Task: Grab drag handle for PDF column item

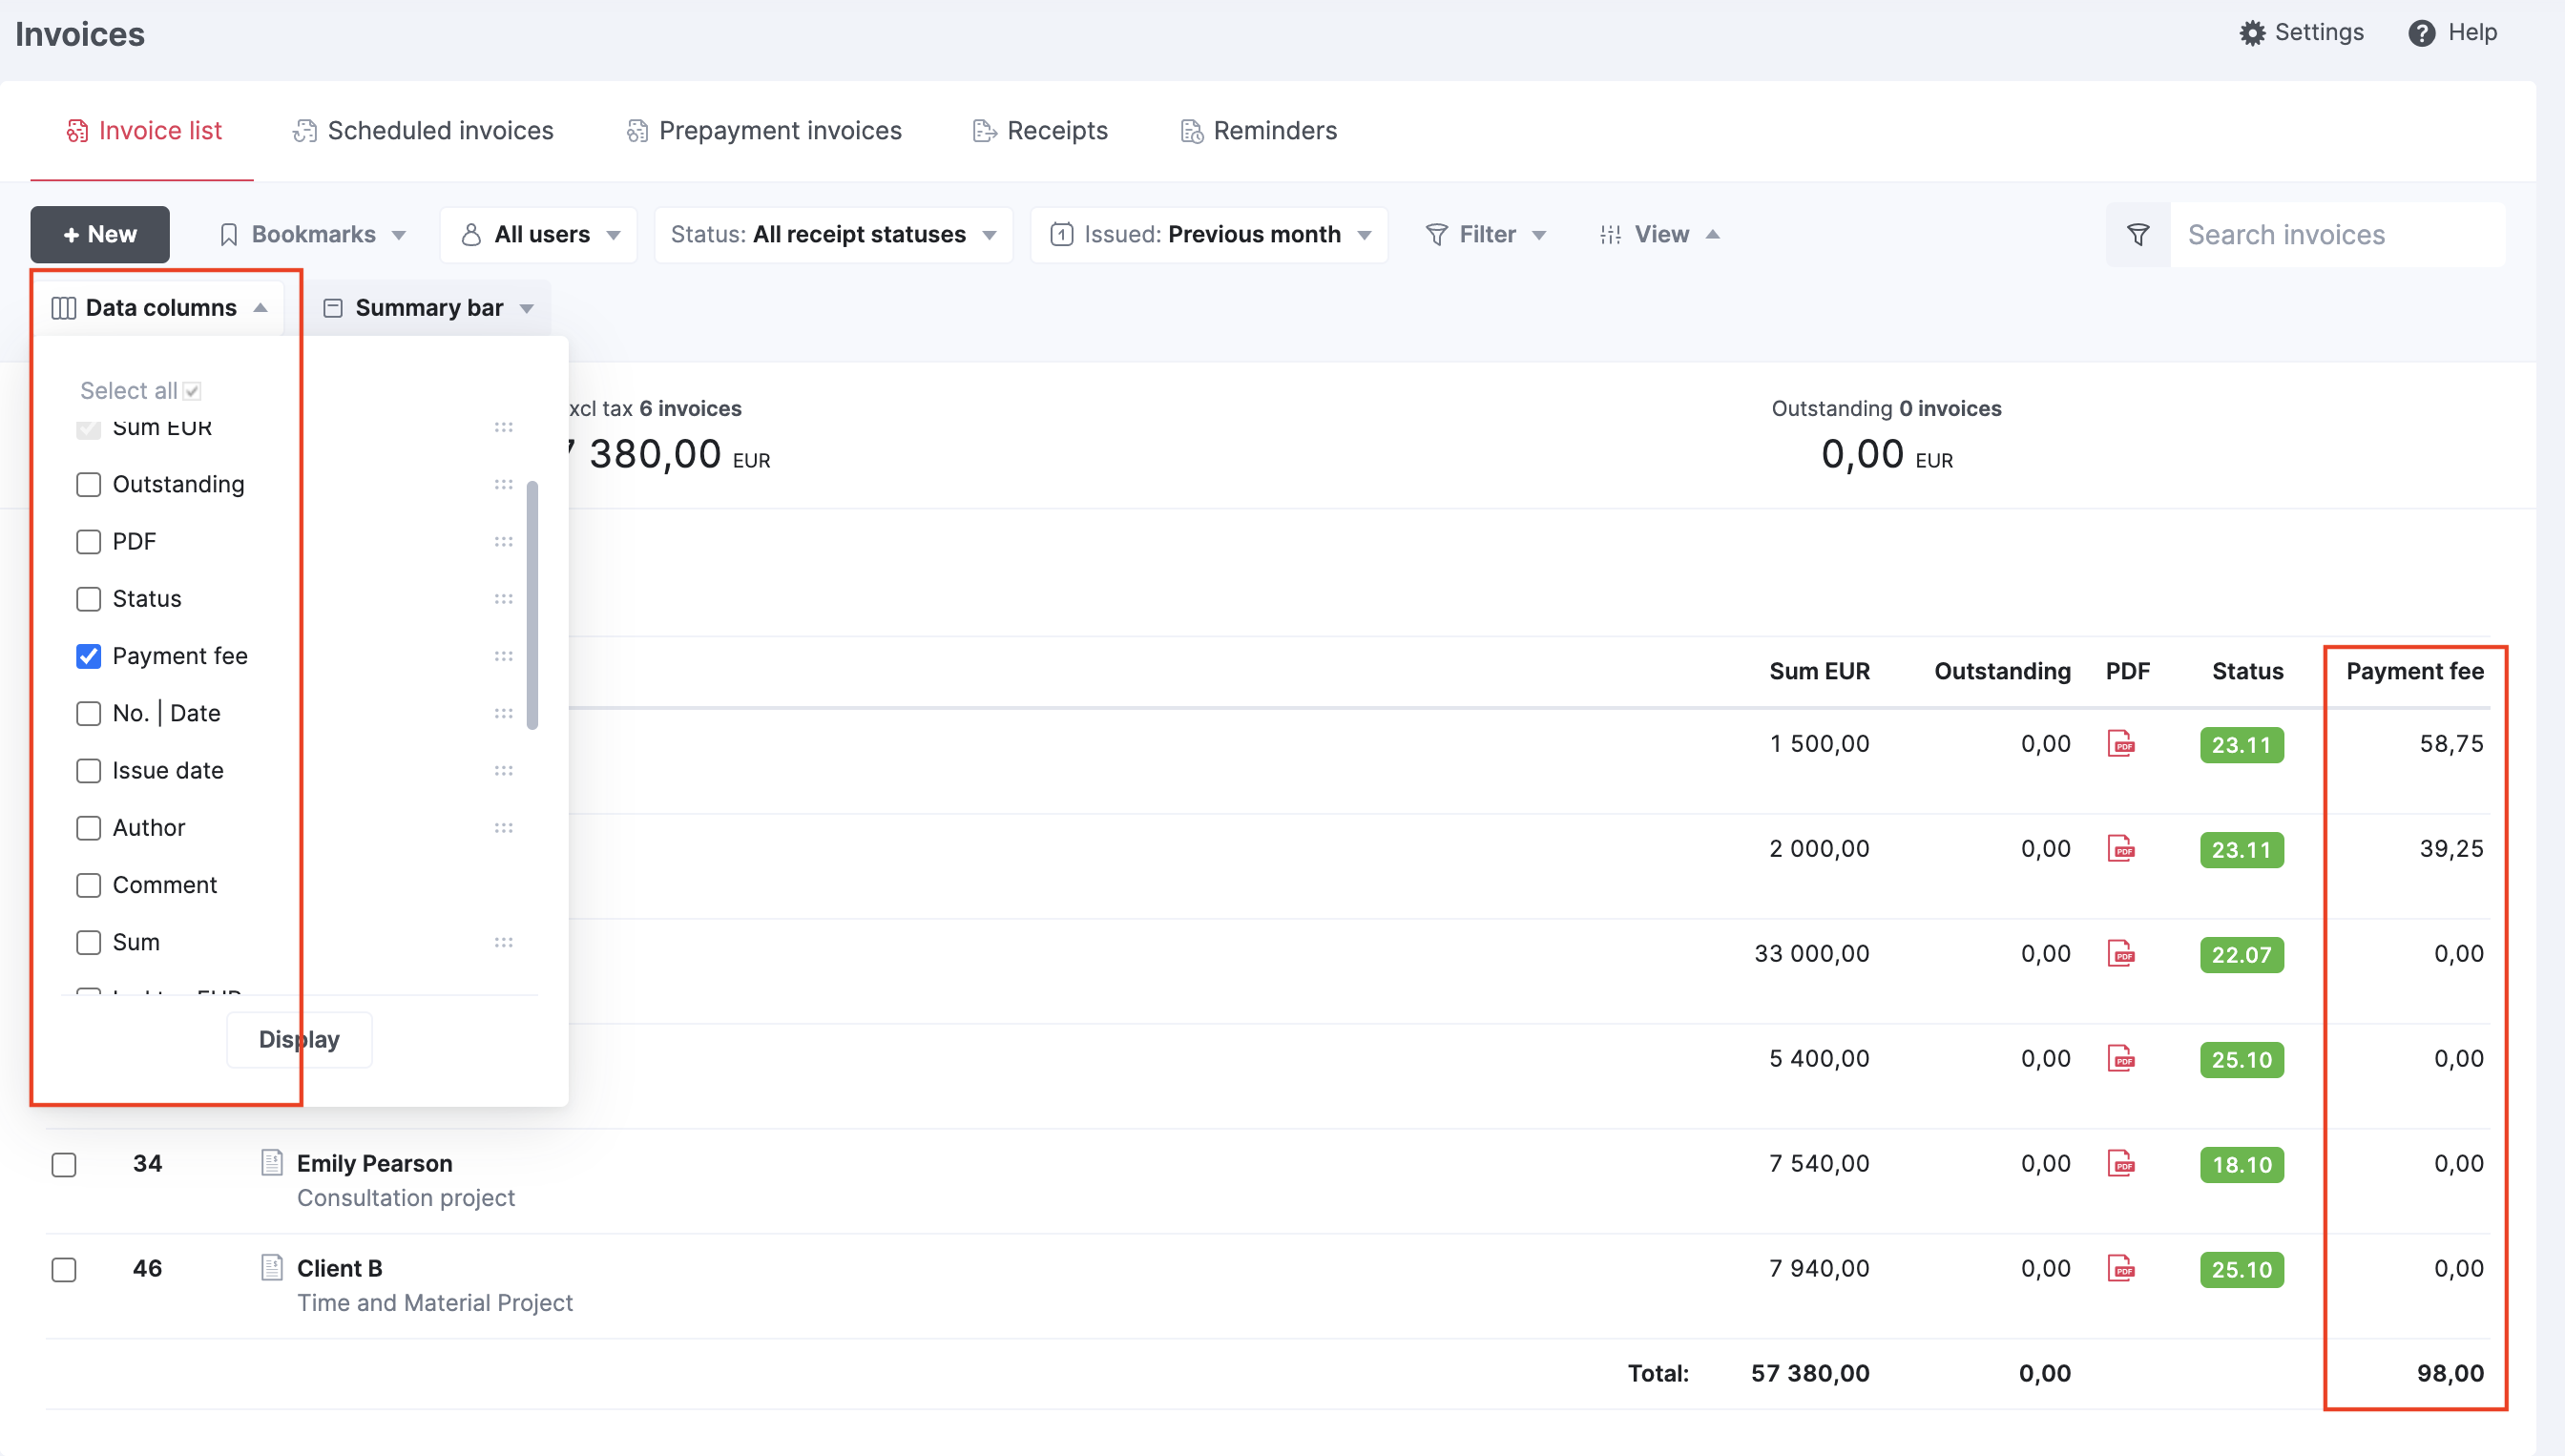Action: coord(503,542)
